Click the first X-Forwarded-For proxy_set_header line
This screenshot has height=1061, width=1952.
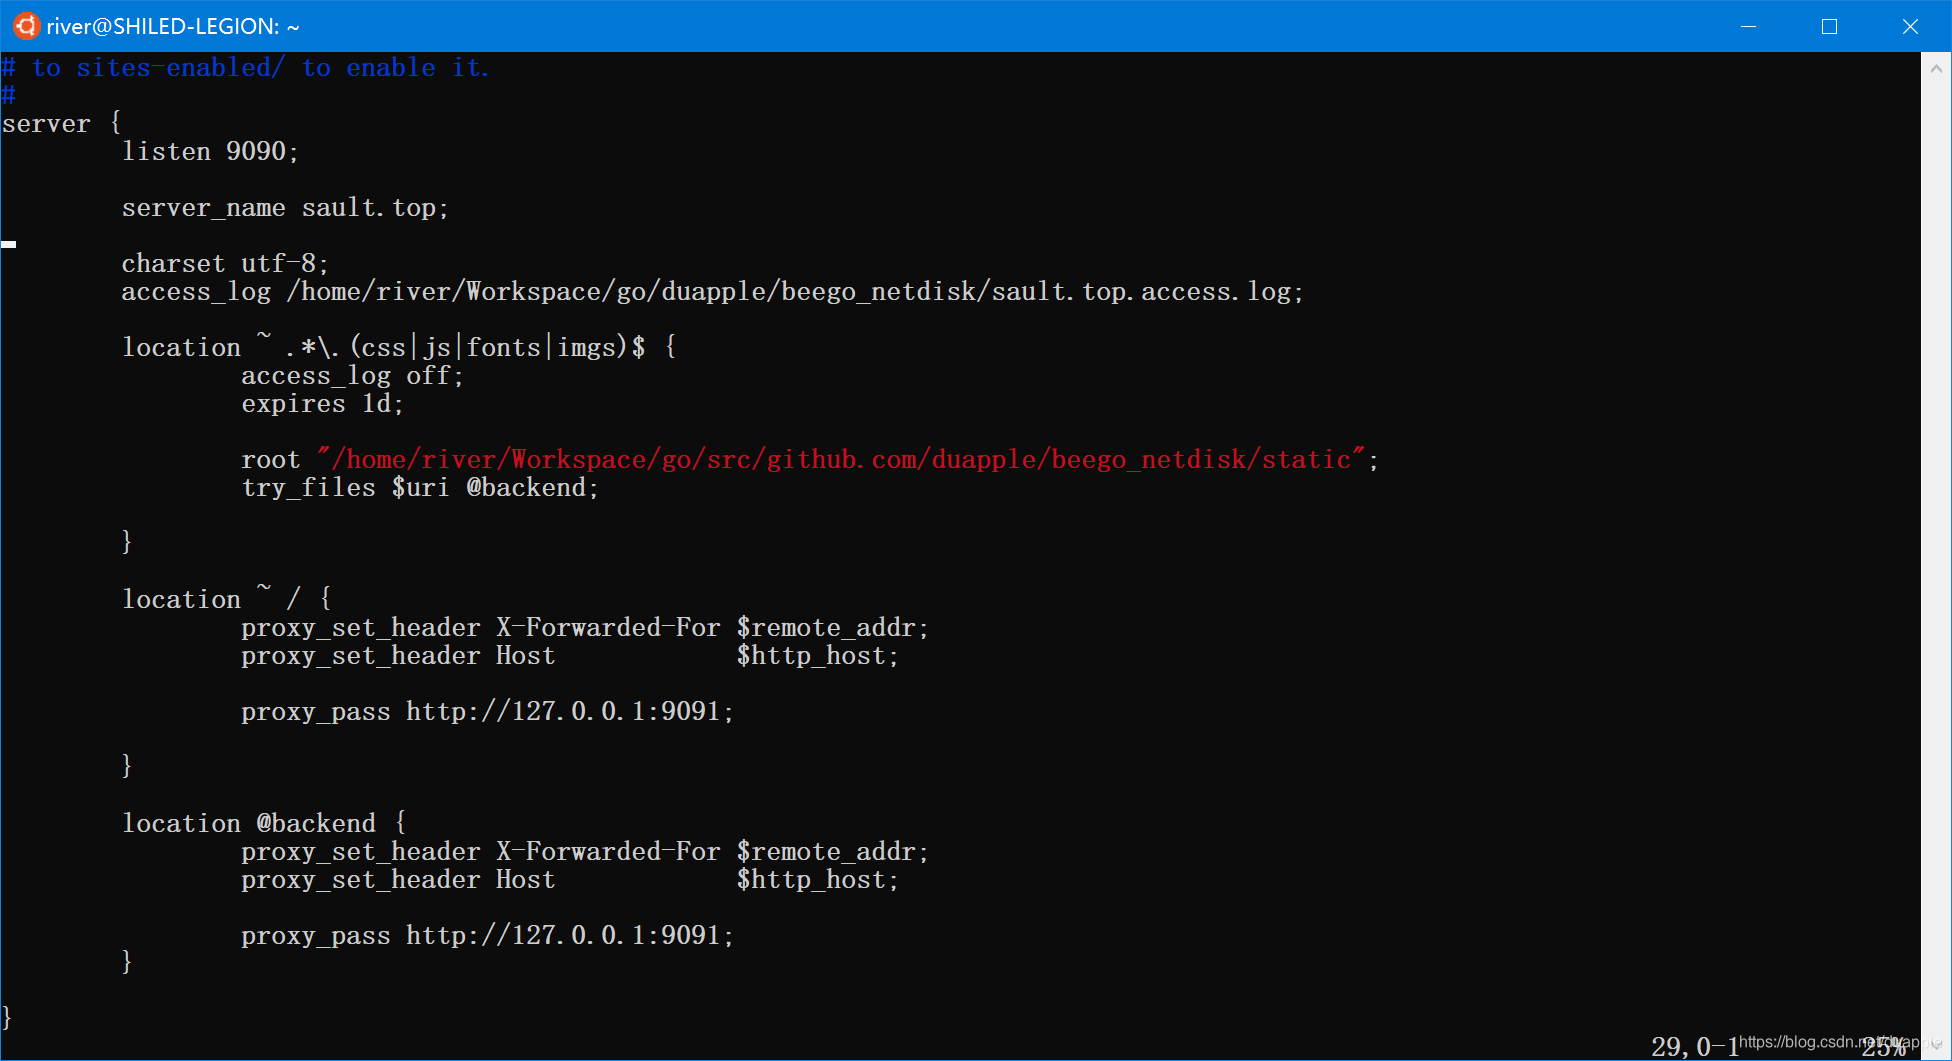(585, 627)
